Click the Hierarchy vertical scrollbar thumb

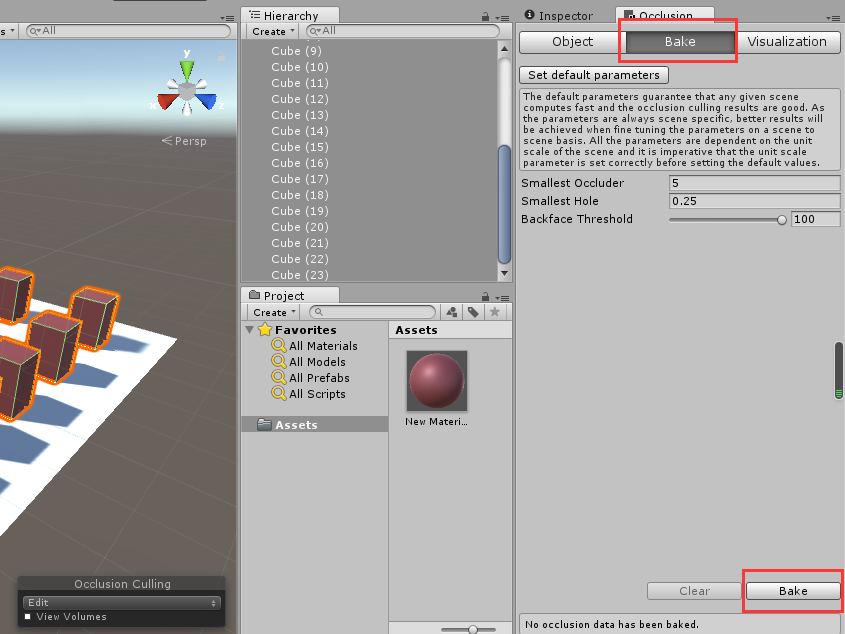(x=504, y=204)
